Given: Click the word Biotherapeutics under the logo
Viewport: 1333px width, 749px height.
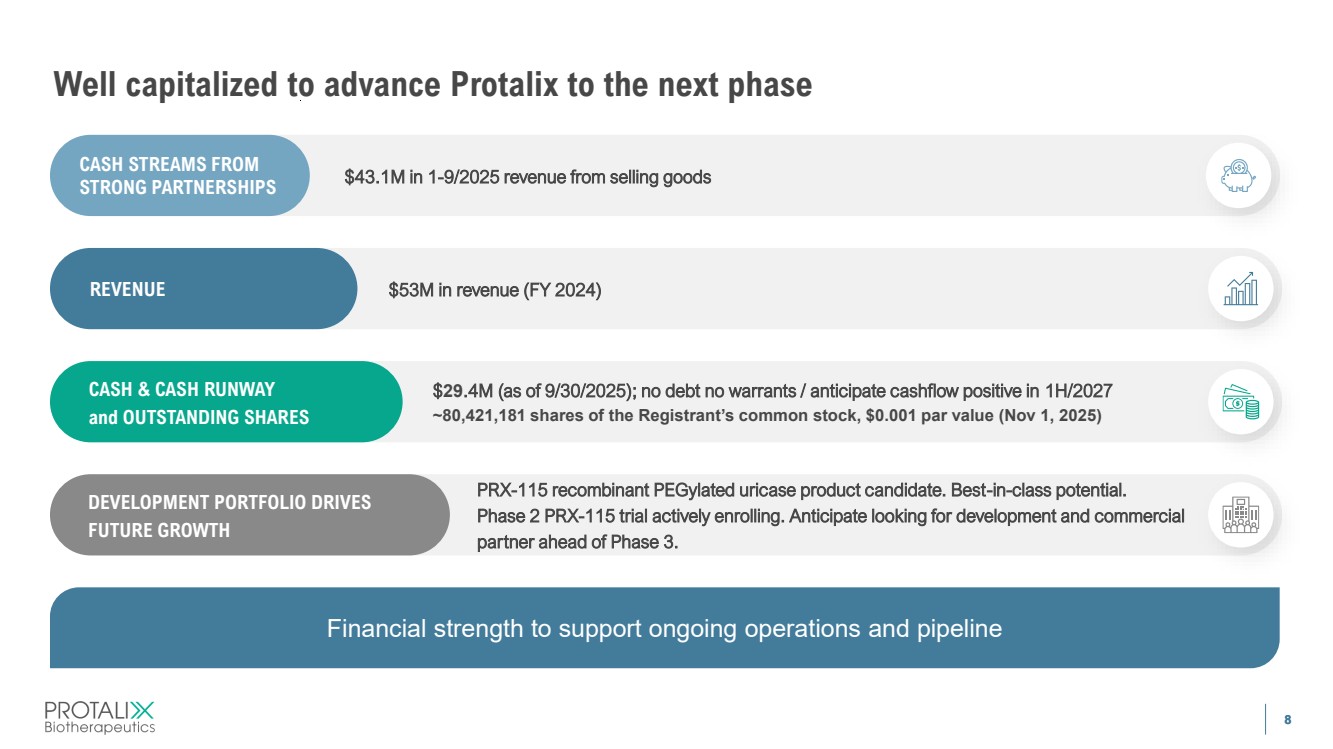Looking at the screenshot, I should coord(100,728).
